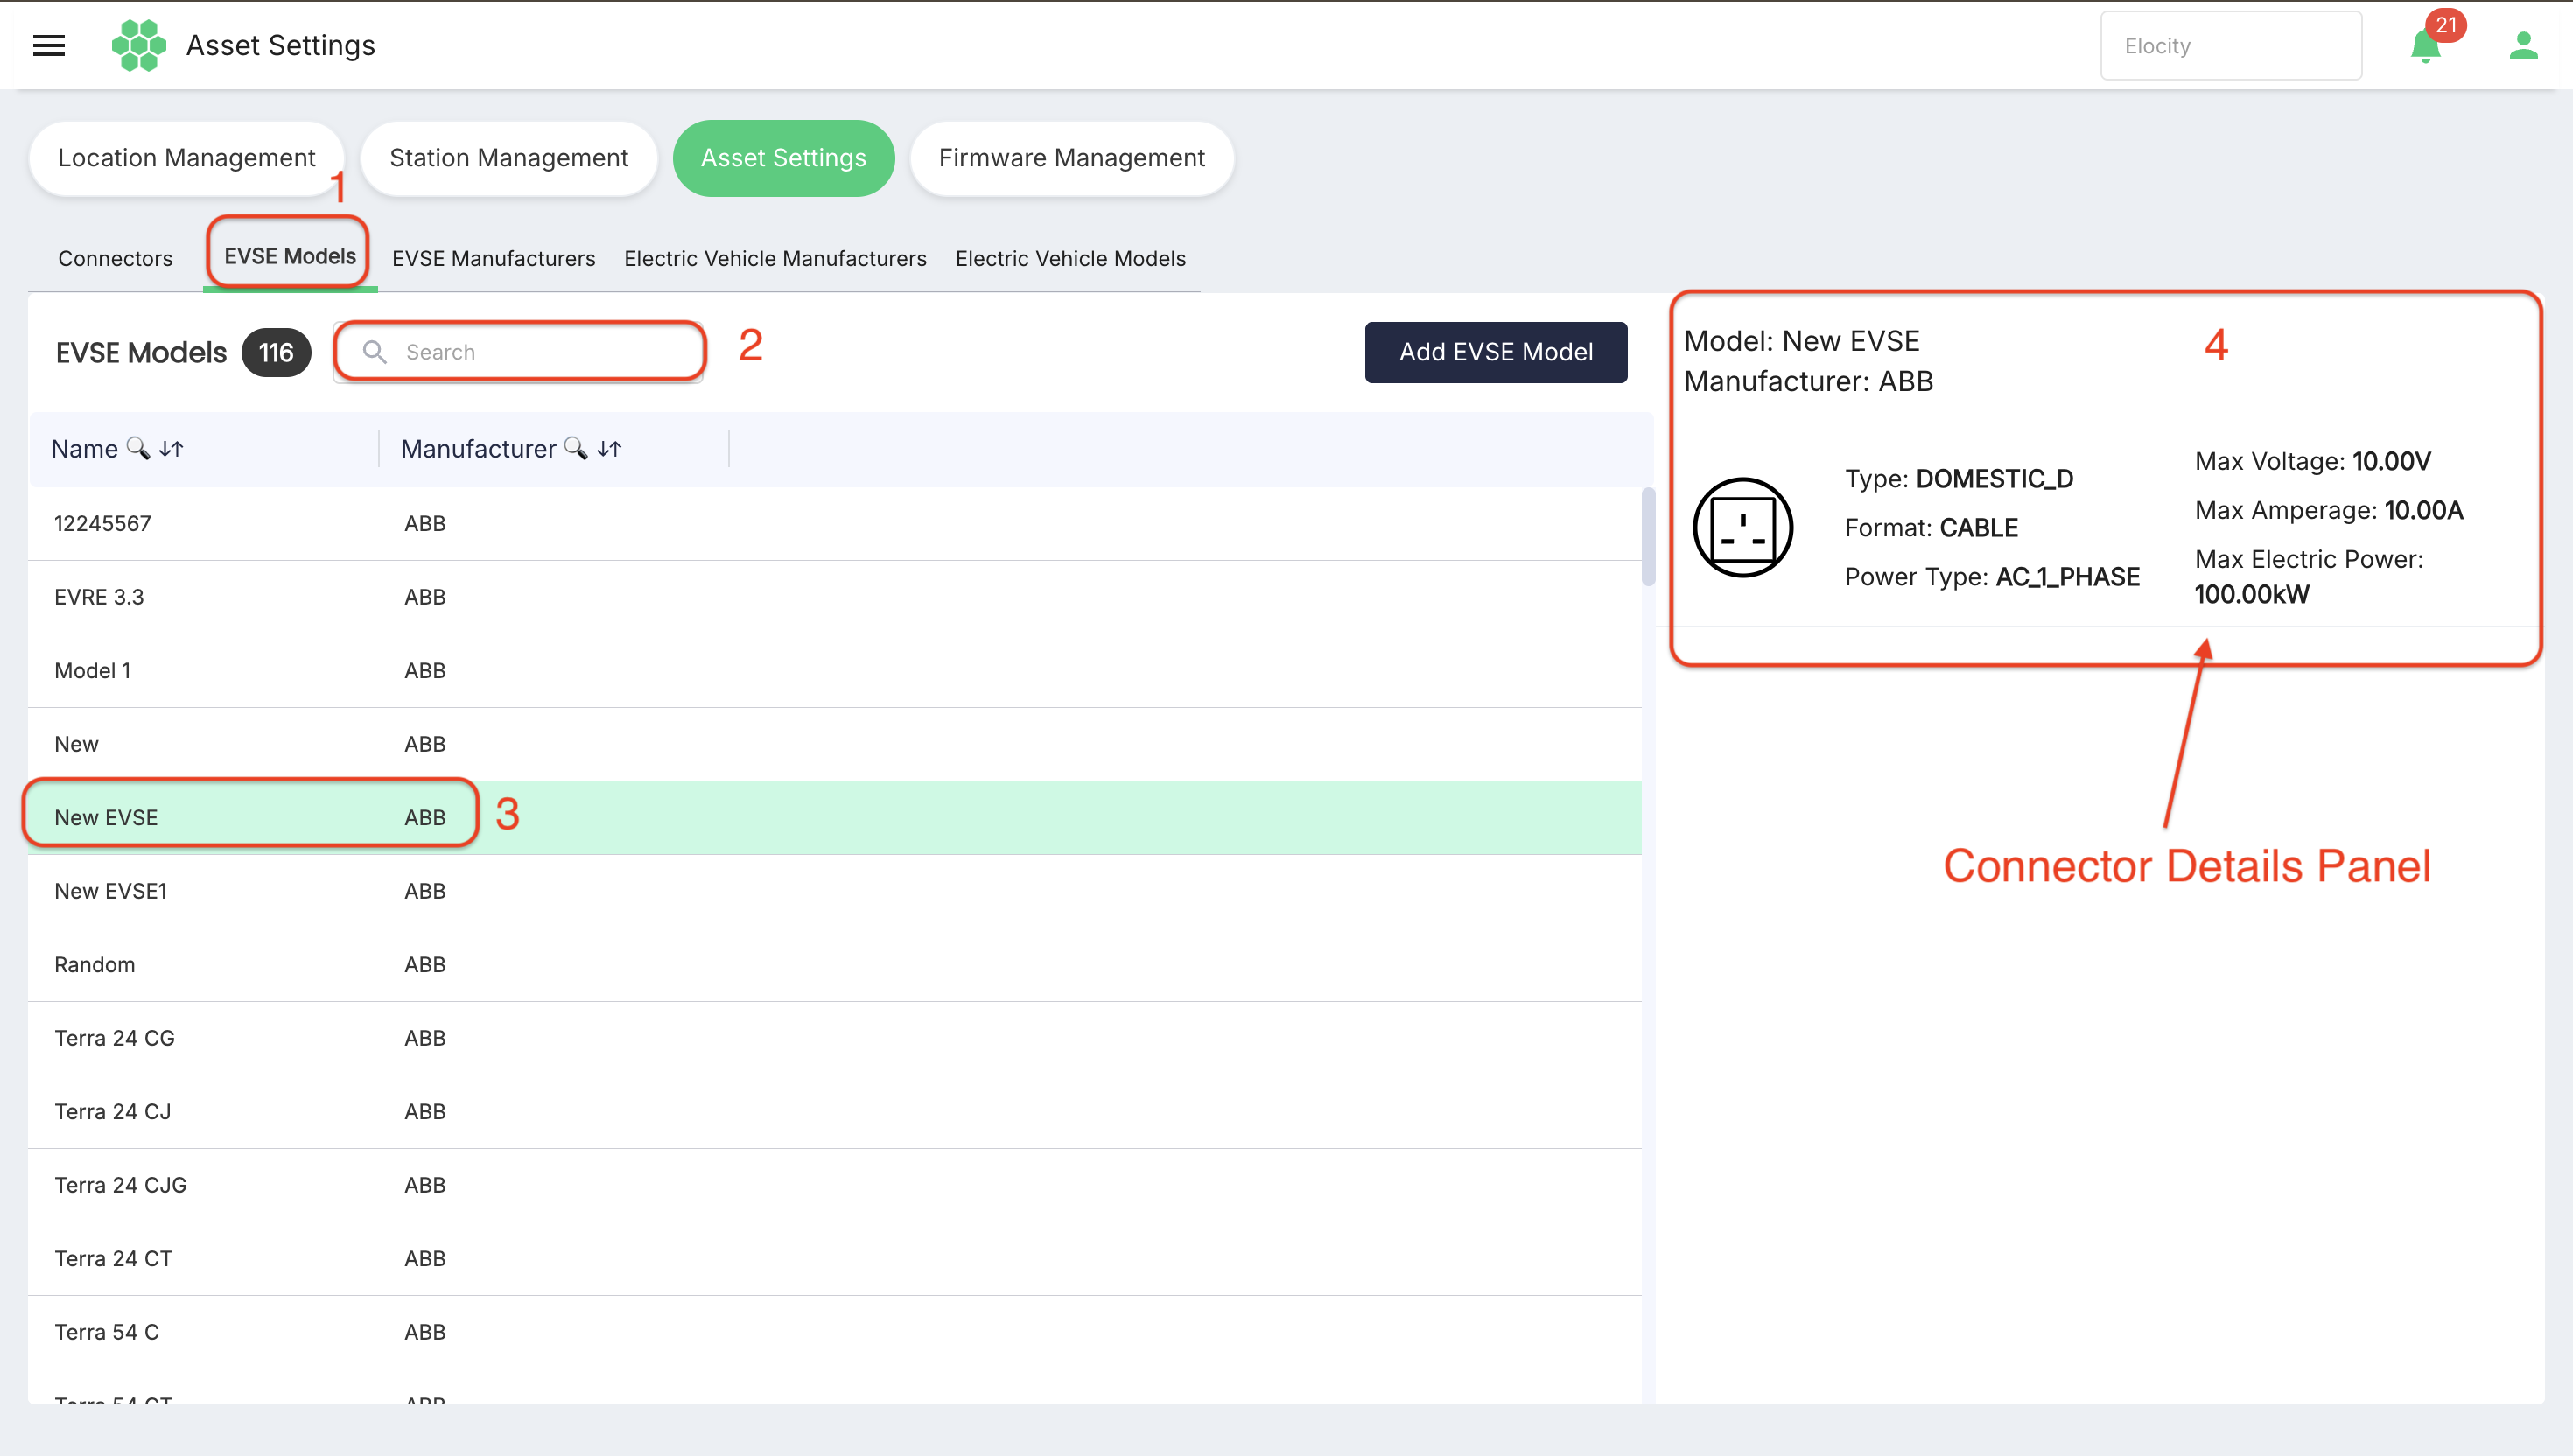2573x1456 pixels.
Task: Click the Asset Settings page title
Action: point(281,45)
